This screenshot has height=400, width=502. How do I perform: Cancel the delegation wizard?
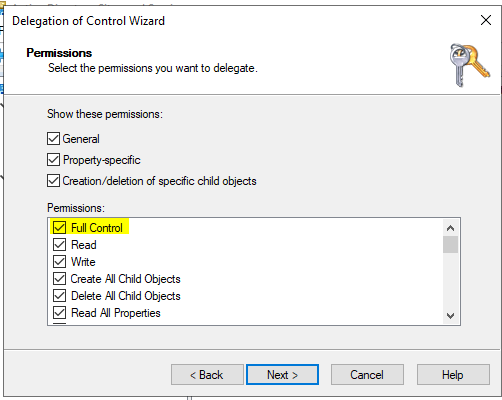tap(367, 375)
